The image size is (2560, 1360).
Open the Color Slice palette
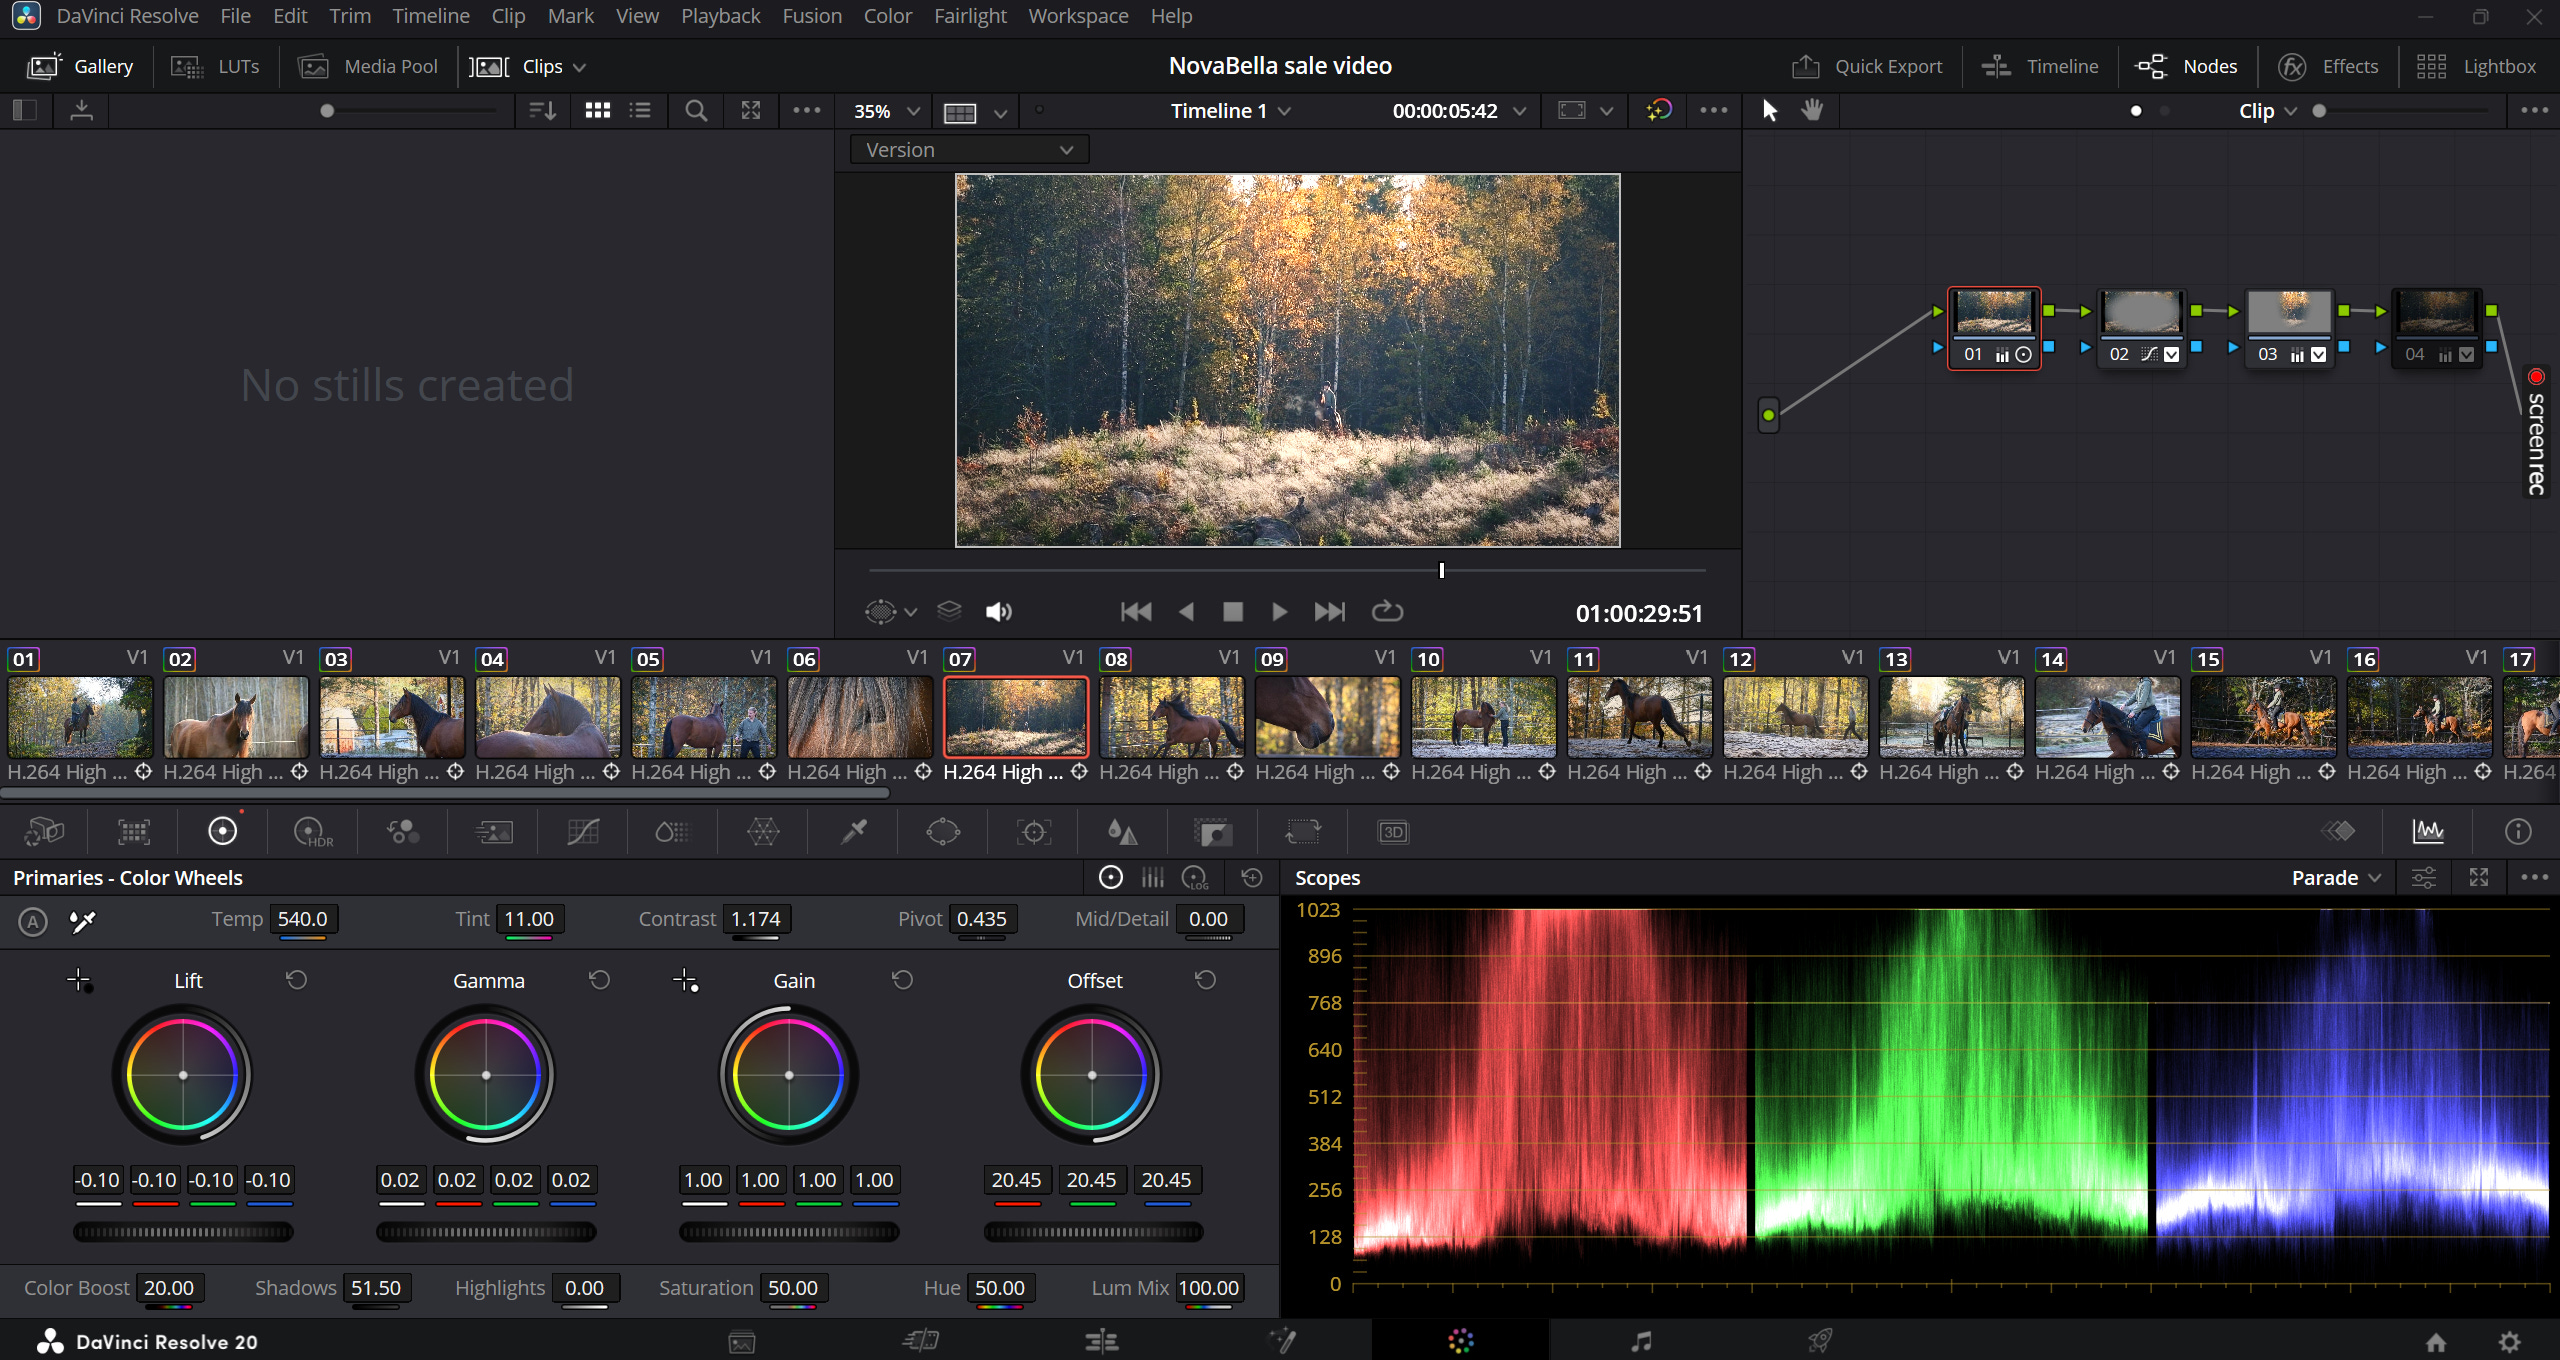(x=672, y=832)
